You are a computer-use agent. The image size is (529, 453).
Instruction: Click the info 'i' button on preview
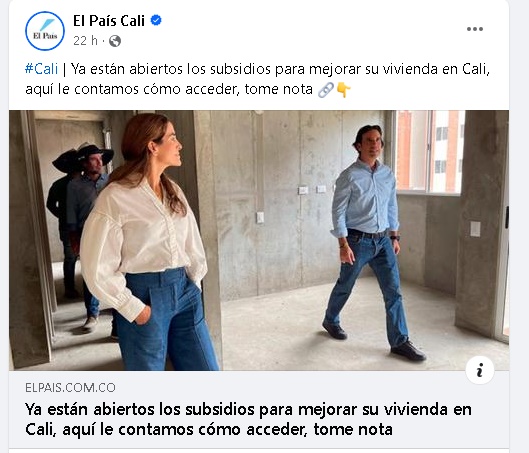click(480, 370)
